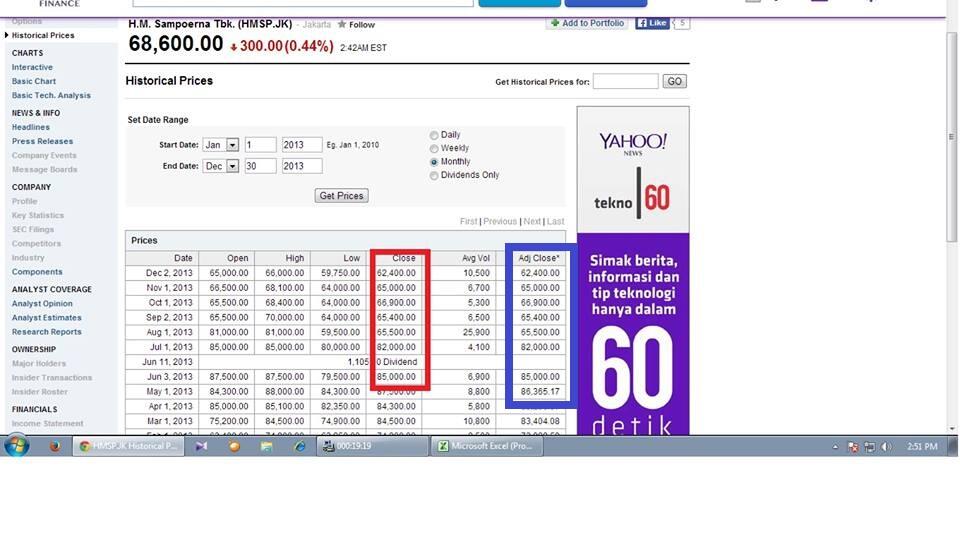
Task: Open Headlines in sidebar
Action: tap(31, 127)
